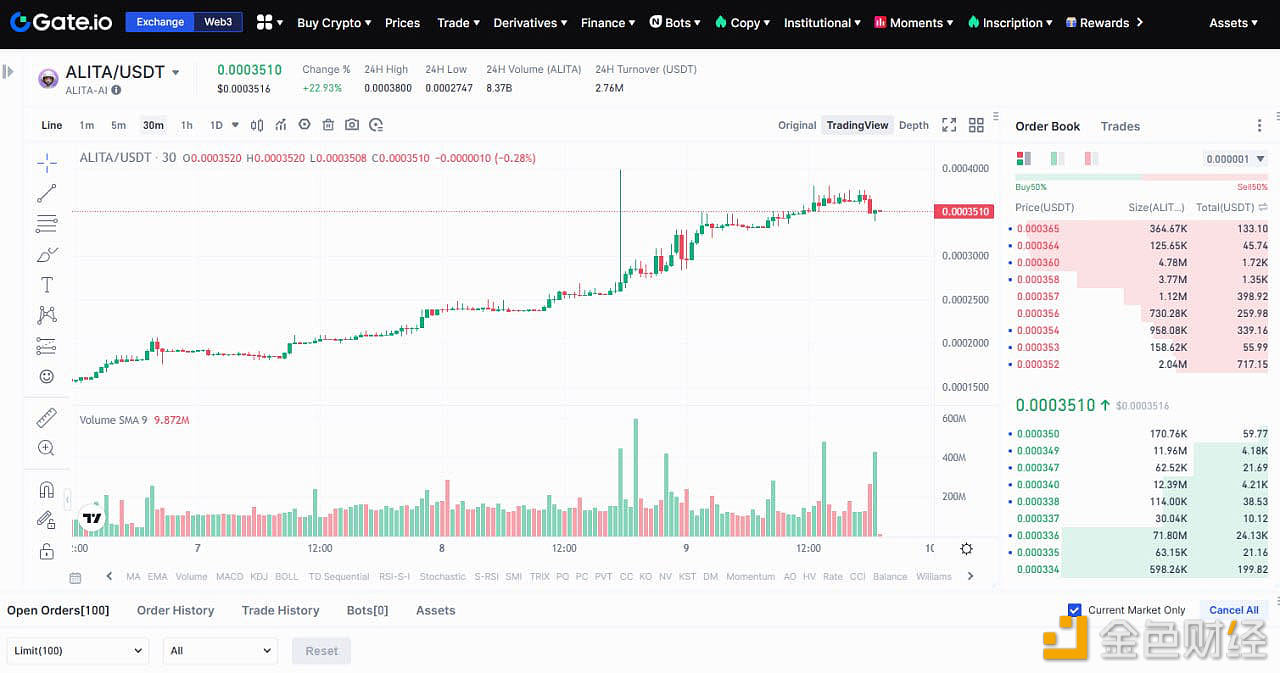Open the Fibonacci retracement tool
The image size is (1280, 673).
[46, 223]
